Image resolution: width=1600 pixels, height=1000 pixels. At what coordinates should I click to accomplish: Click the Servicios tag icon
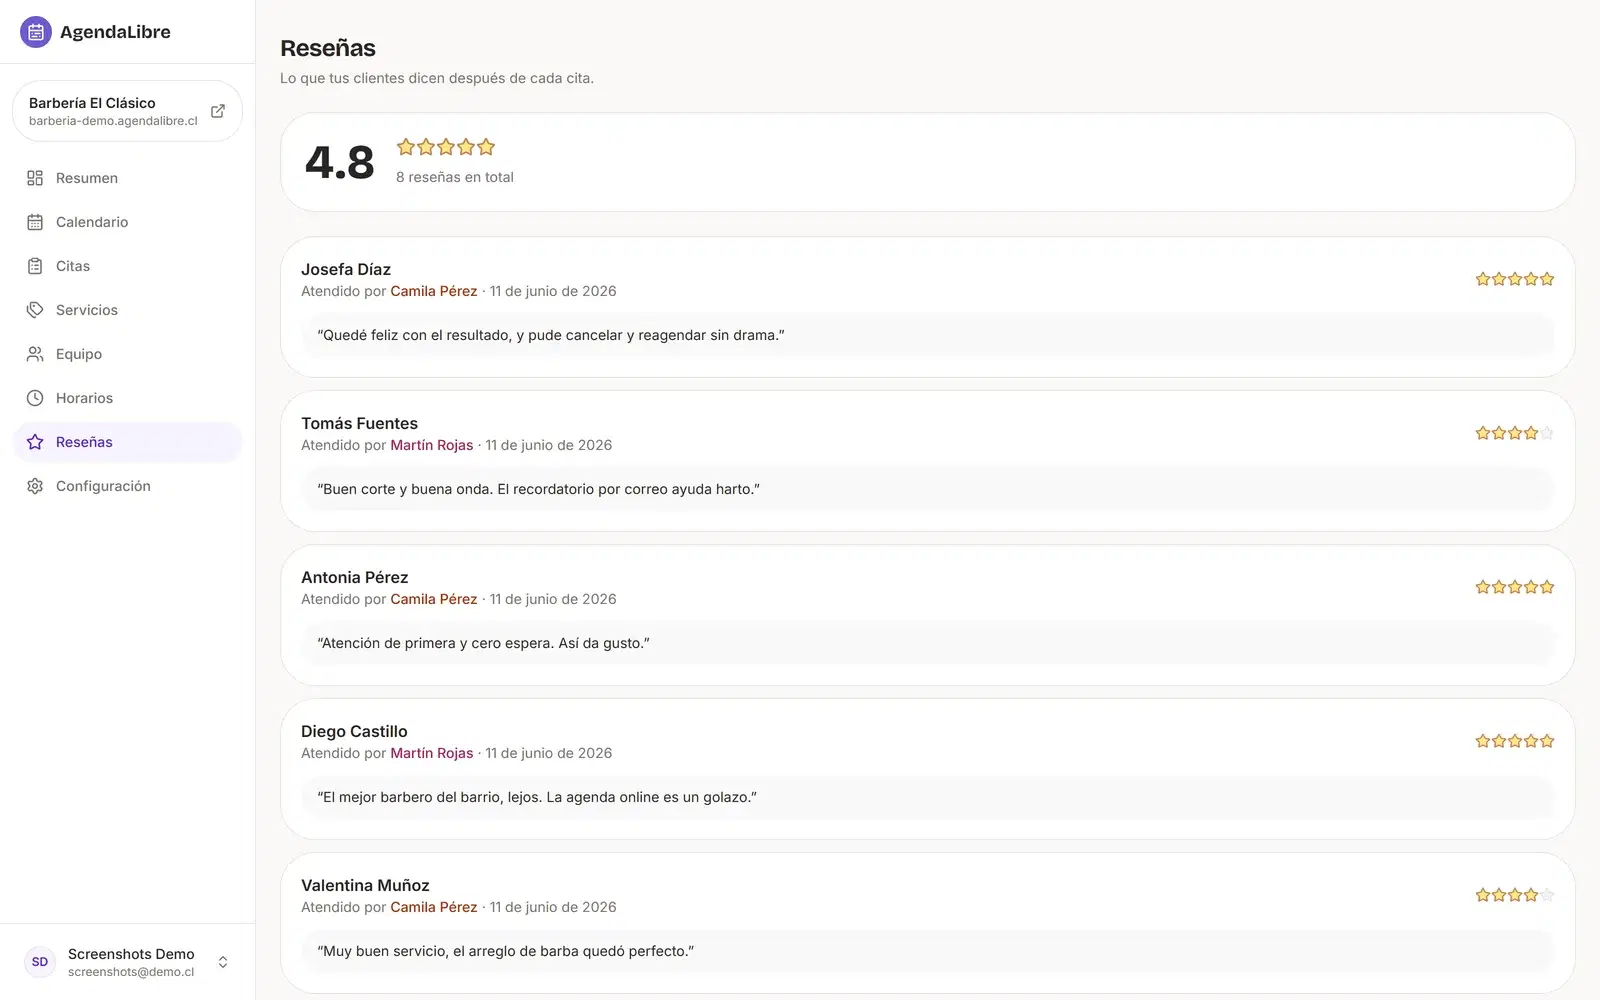pos(35,310)
